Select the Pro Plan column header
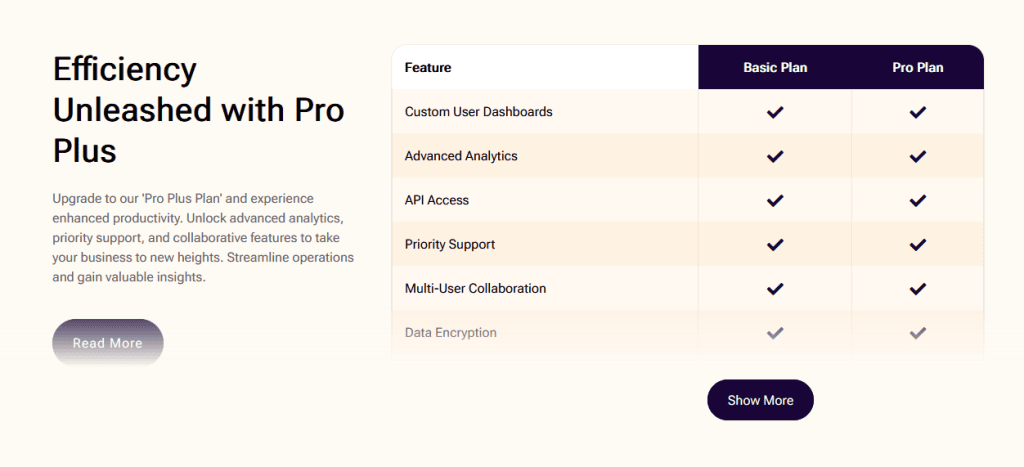Screen dimensions: 1024x467 coord(918,68)
